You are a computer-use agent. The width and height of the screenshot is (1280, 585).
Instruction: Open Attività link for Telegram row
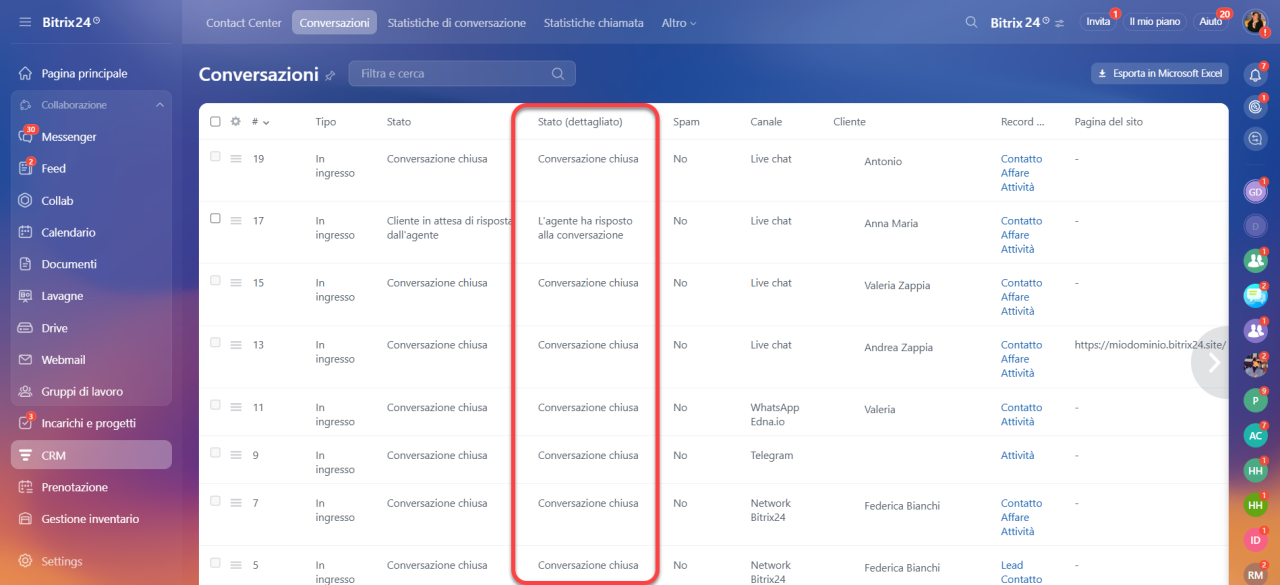(1018, 455)
